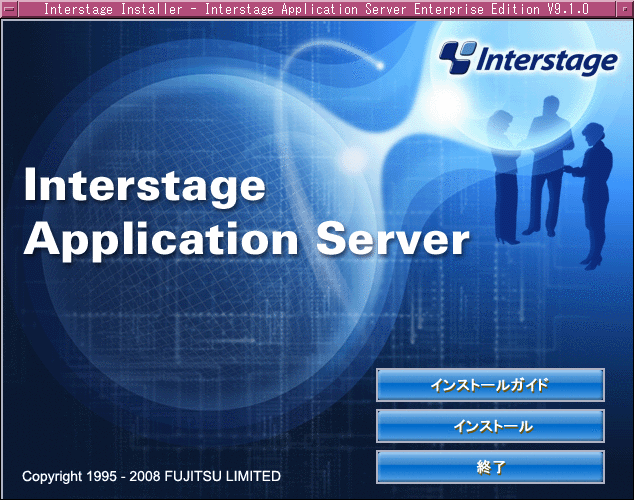Open the window menu in title bar

point(9,9)
